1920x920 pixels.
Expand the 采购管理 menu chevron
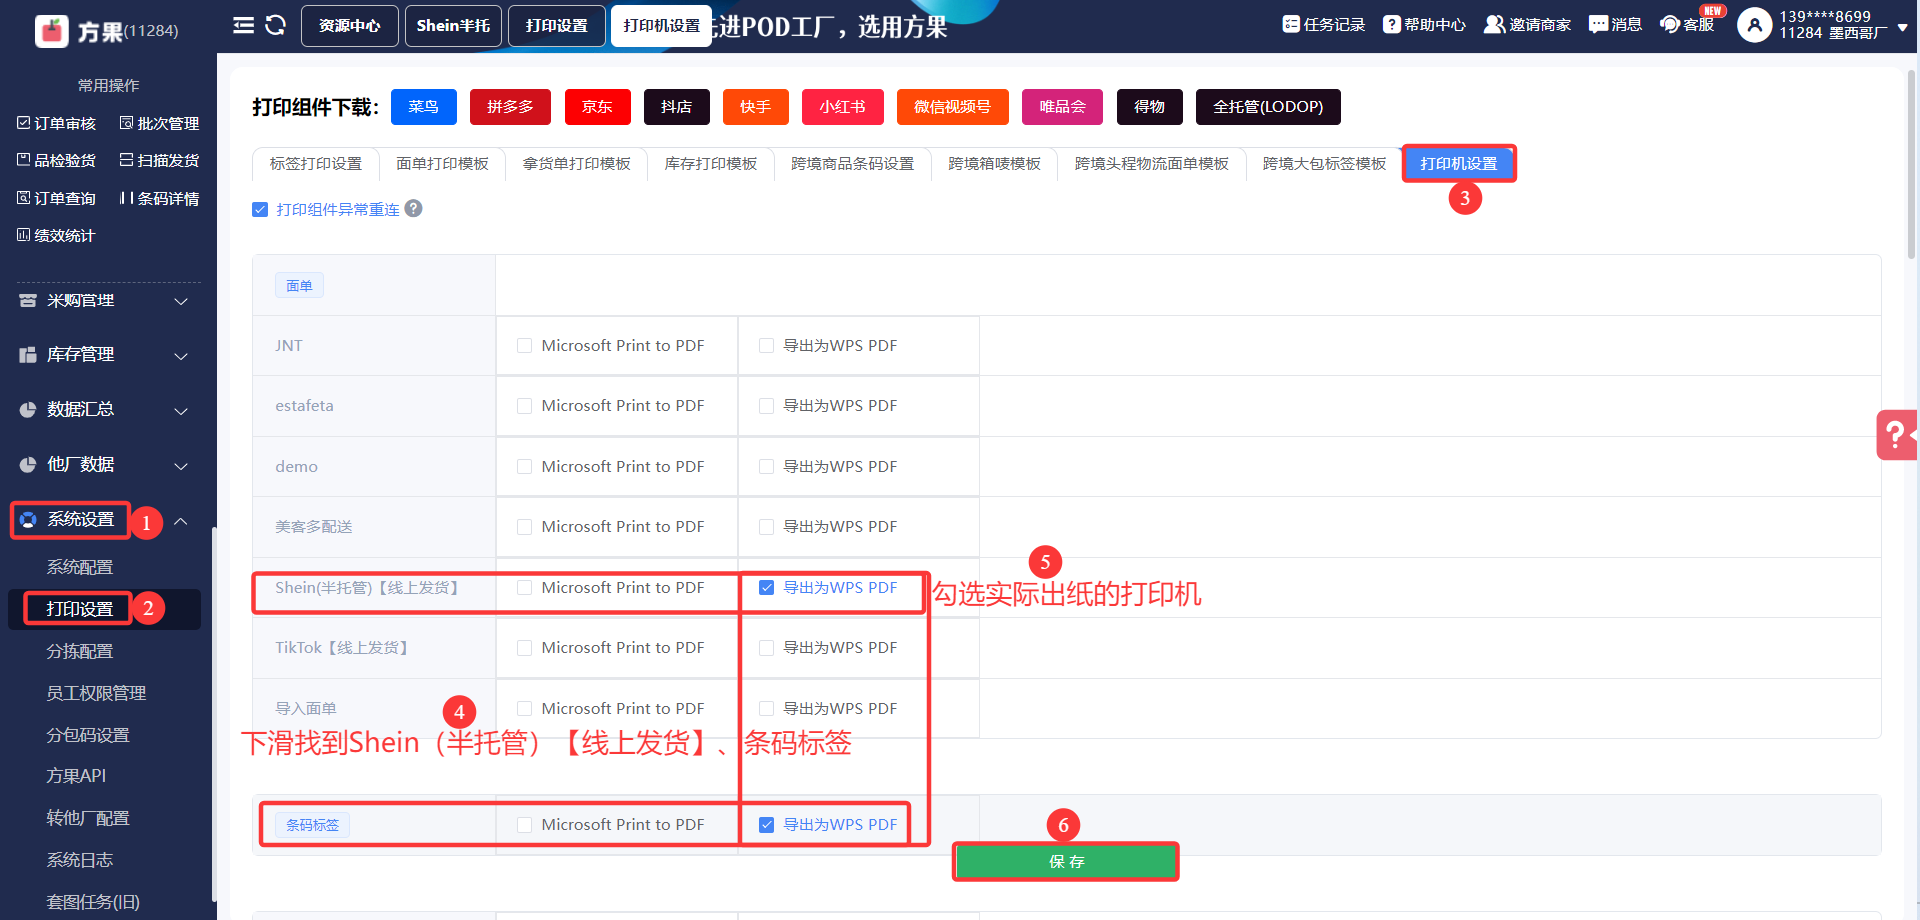pyautogui.click(x=181, y=301)
